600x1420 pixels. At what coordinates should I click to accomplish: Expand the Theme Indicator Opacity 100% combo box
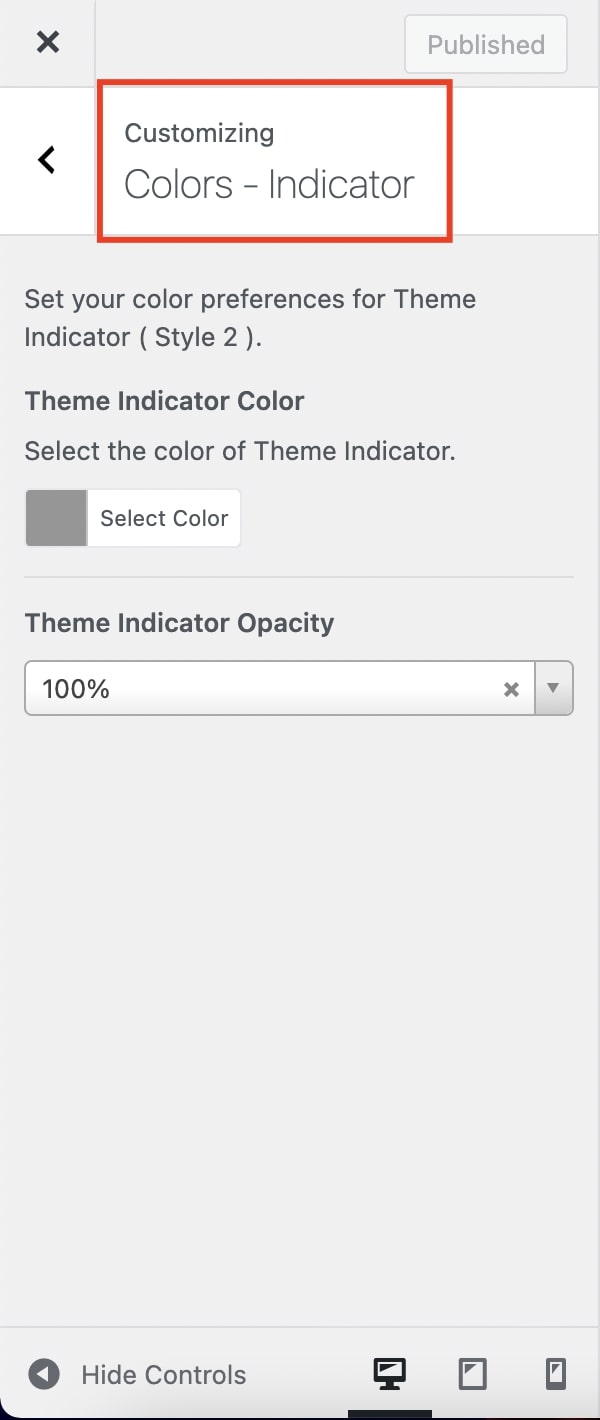click(x=299, y=688)
